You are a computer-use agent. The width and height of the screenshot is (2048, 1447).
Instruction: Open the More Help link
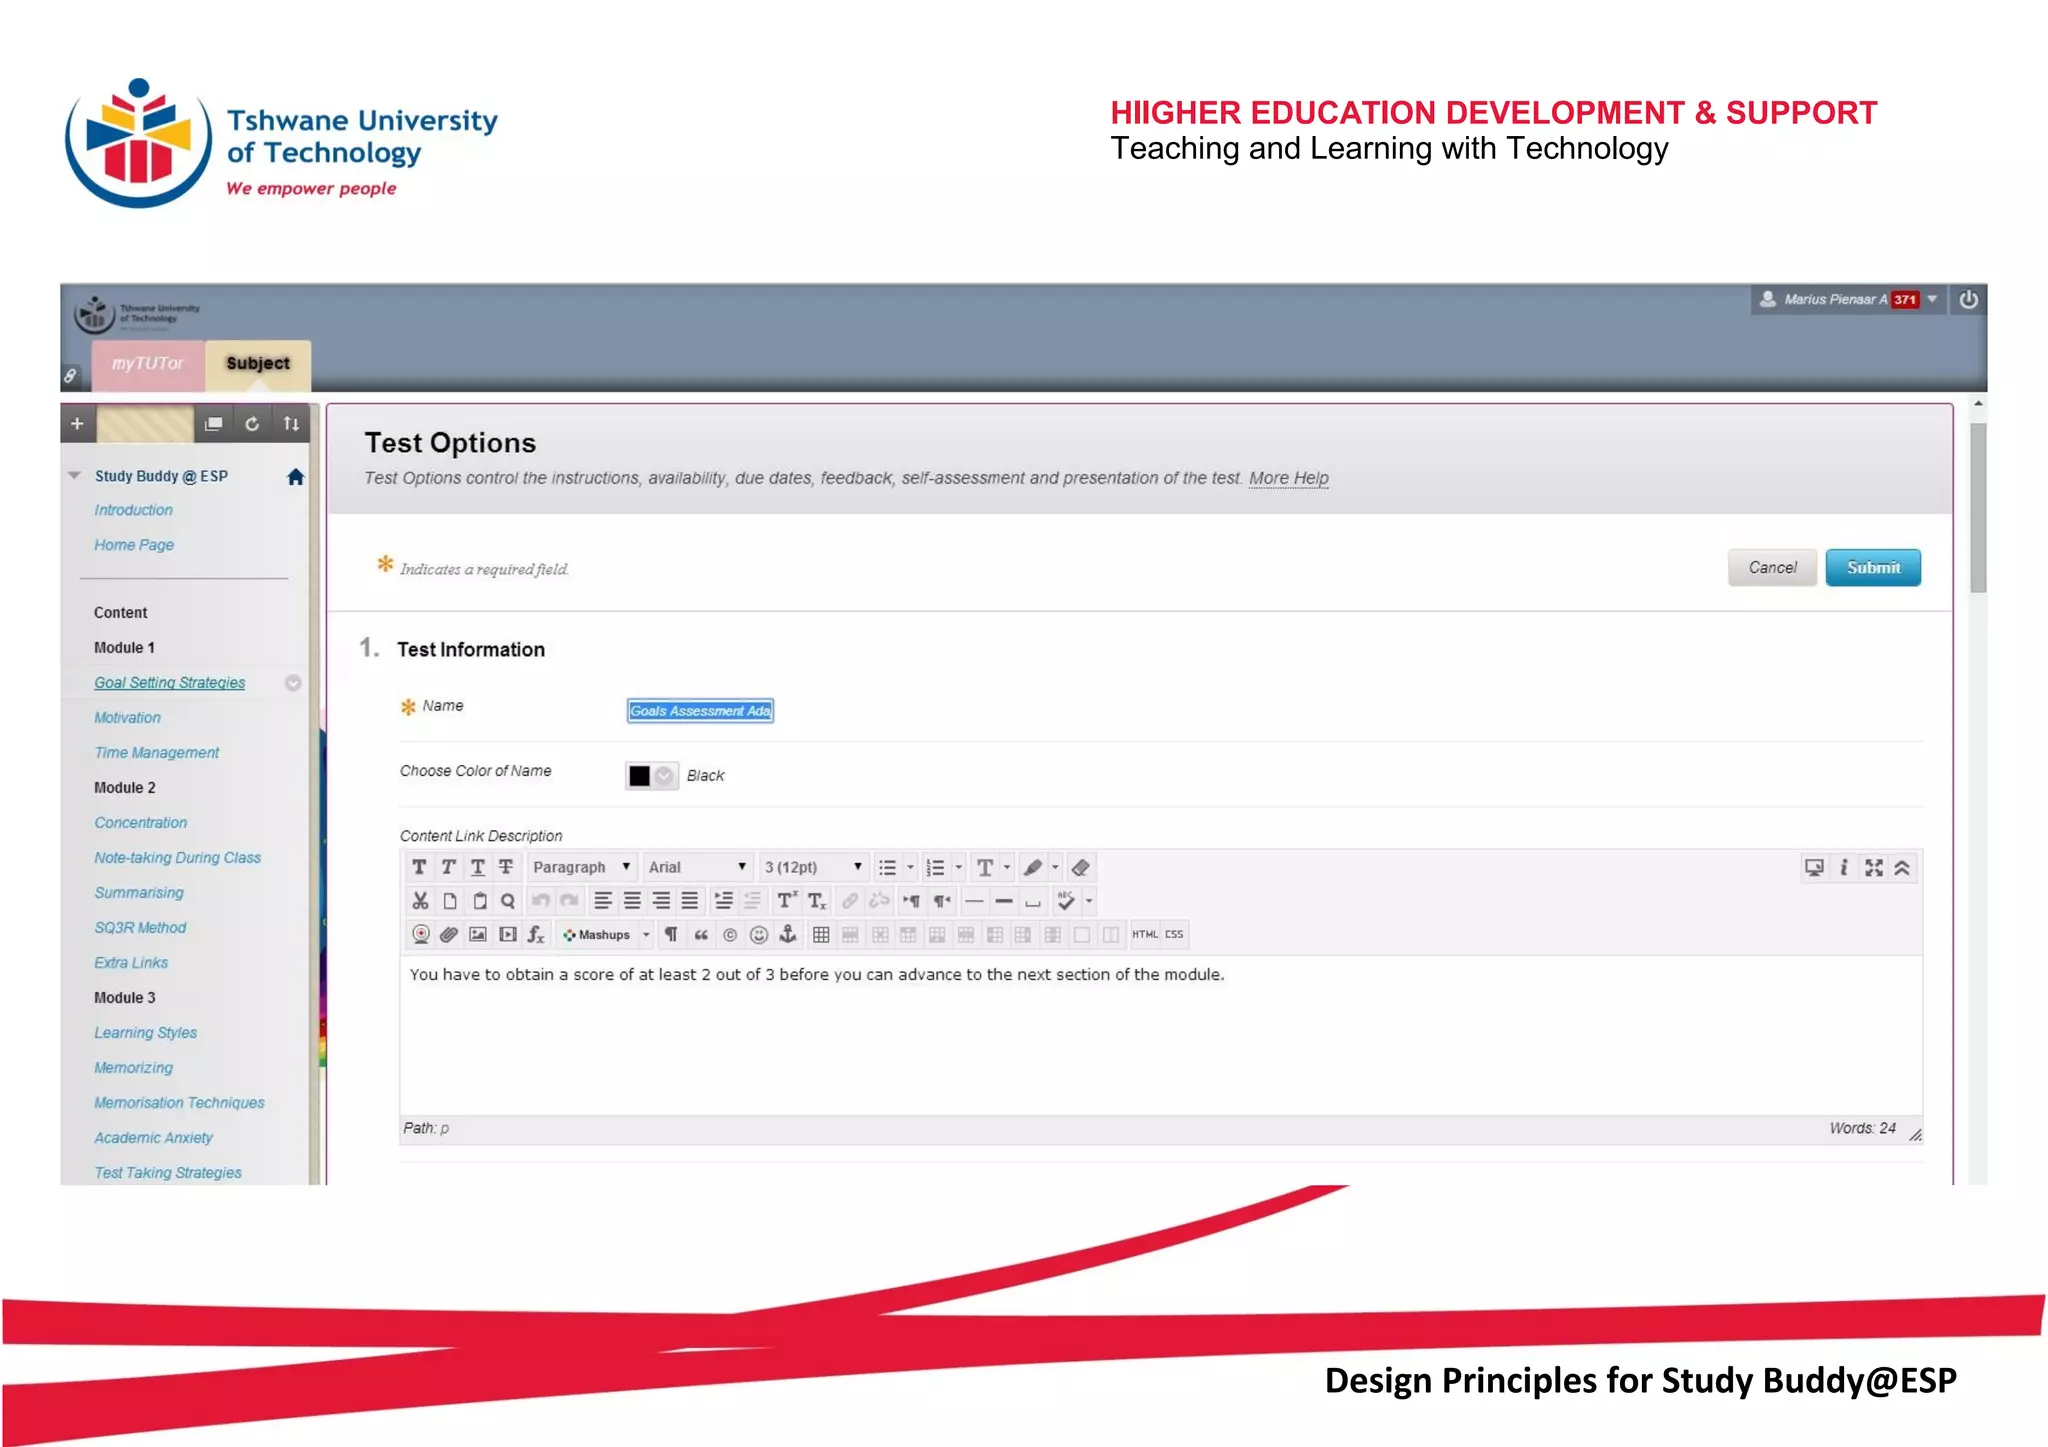[x=1288, y=478]
